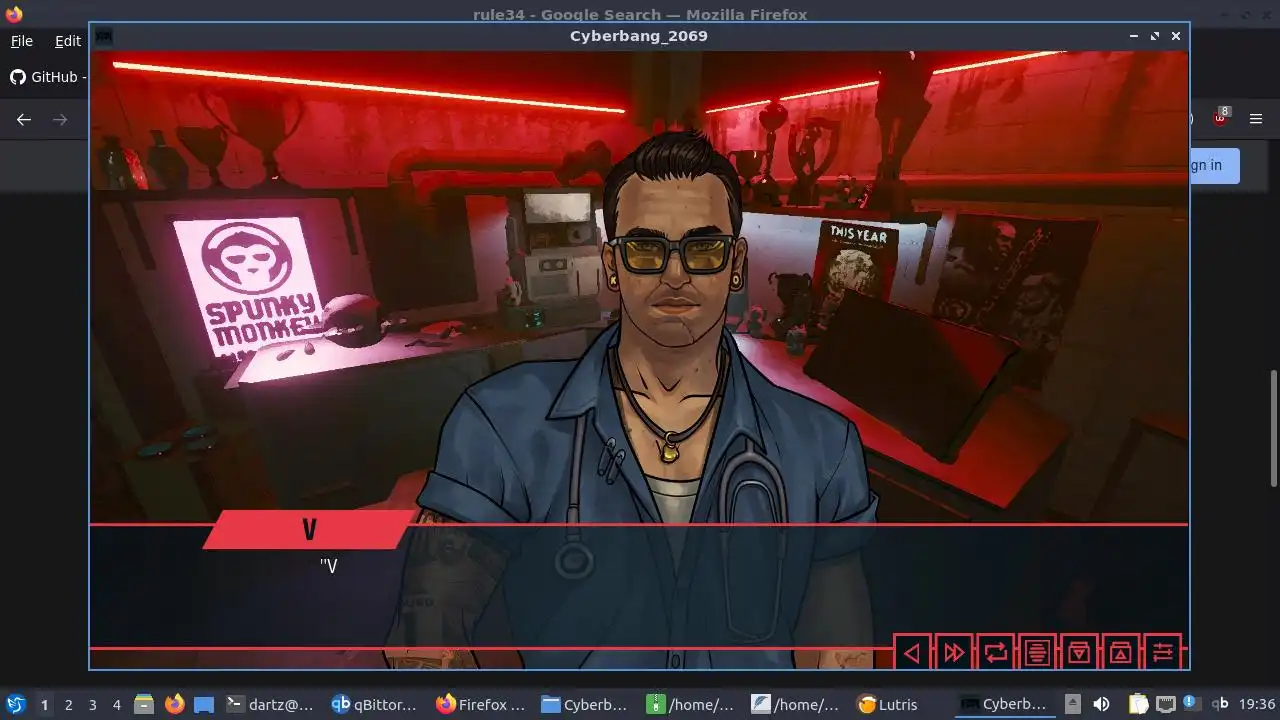This screenshot has height=720, width=1280.
Task: Open the qBittorrent tray icon
Action: (1220, 704)
